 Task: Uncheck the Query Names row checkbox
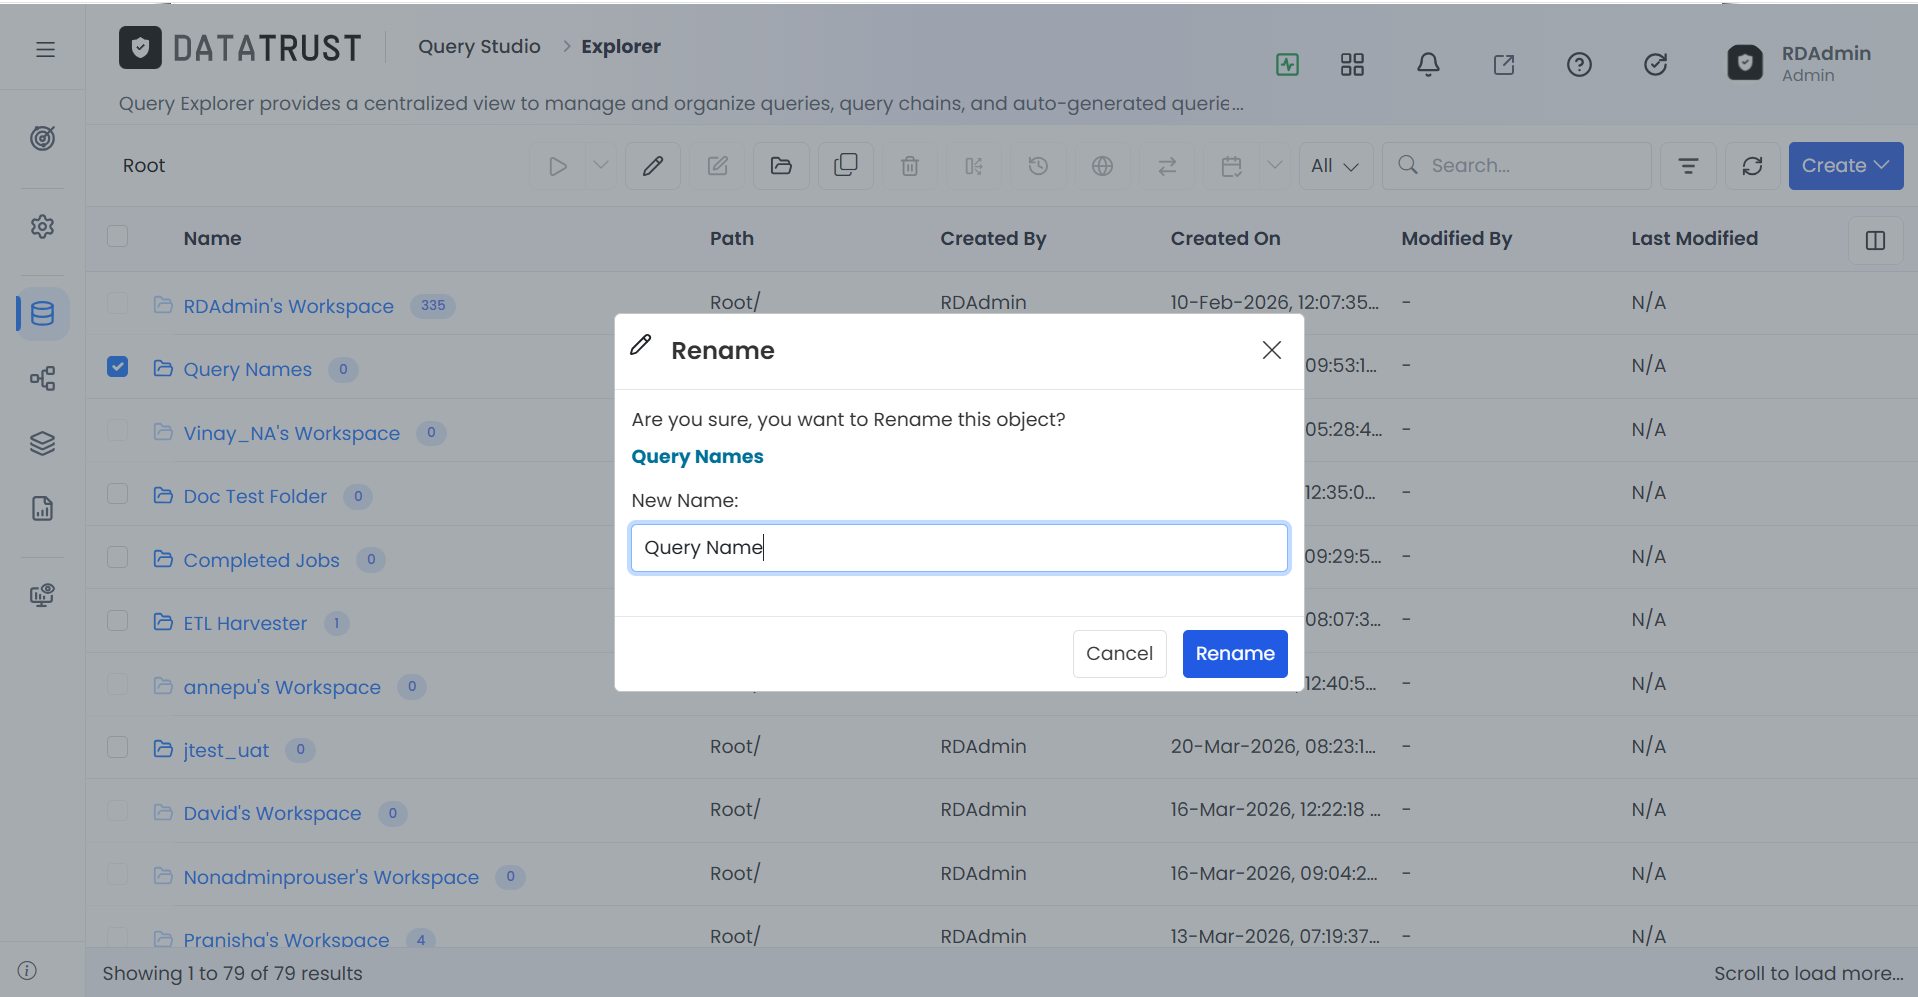118,367
